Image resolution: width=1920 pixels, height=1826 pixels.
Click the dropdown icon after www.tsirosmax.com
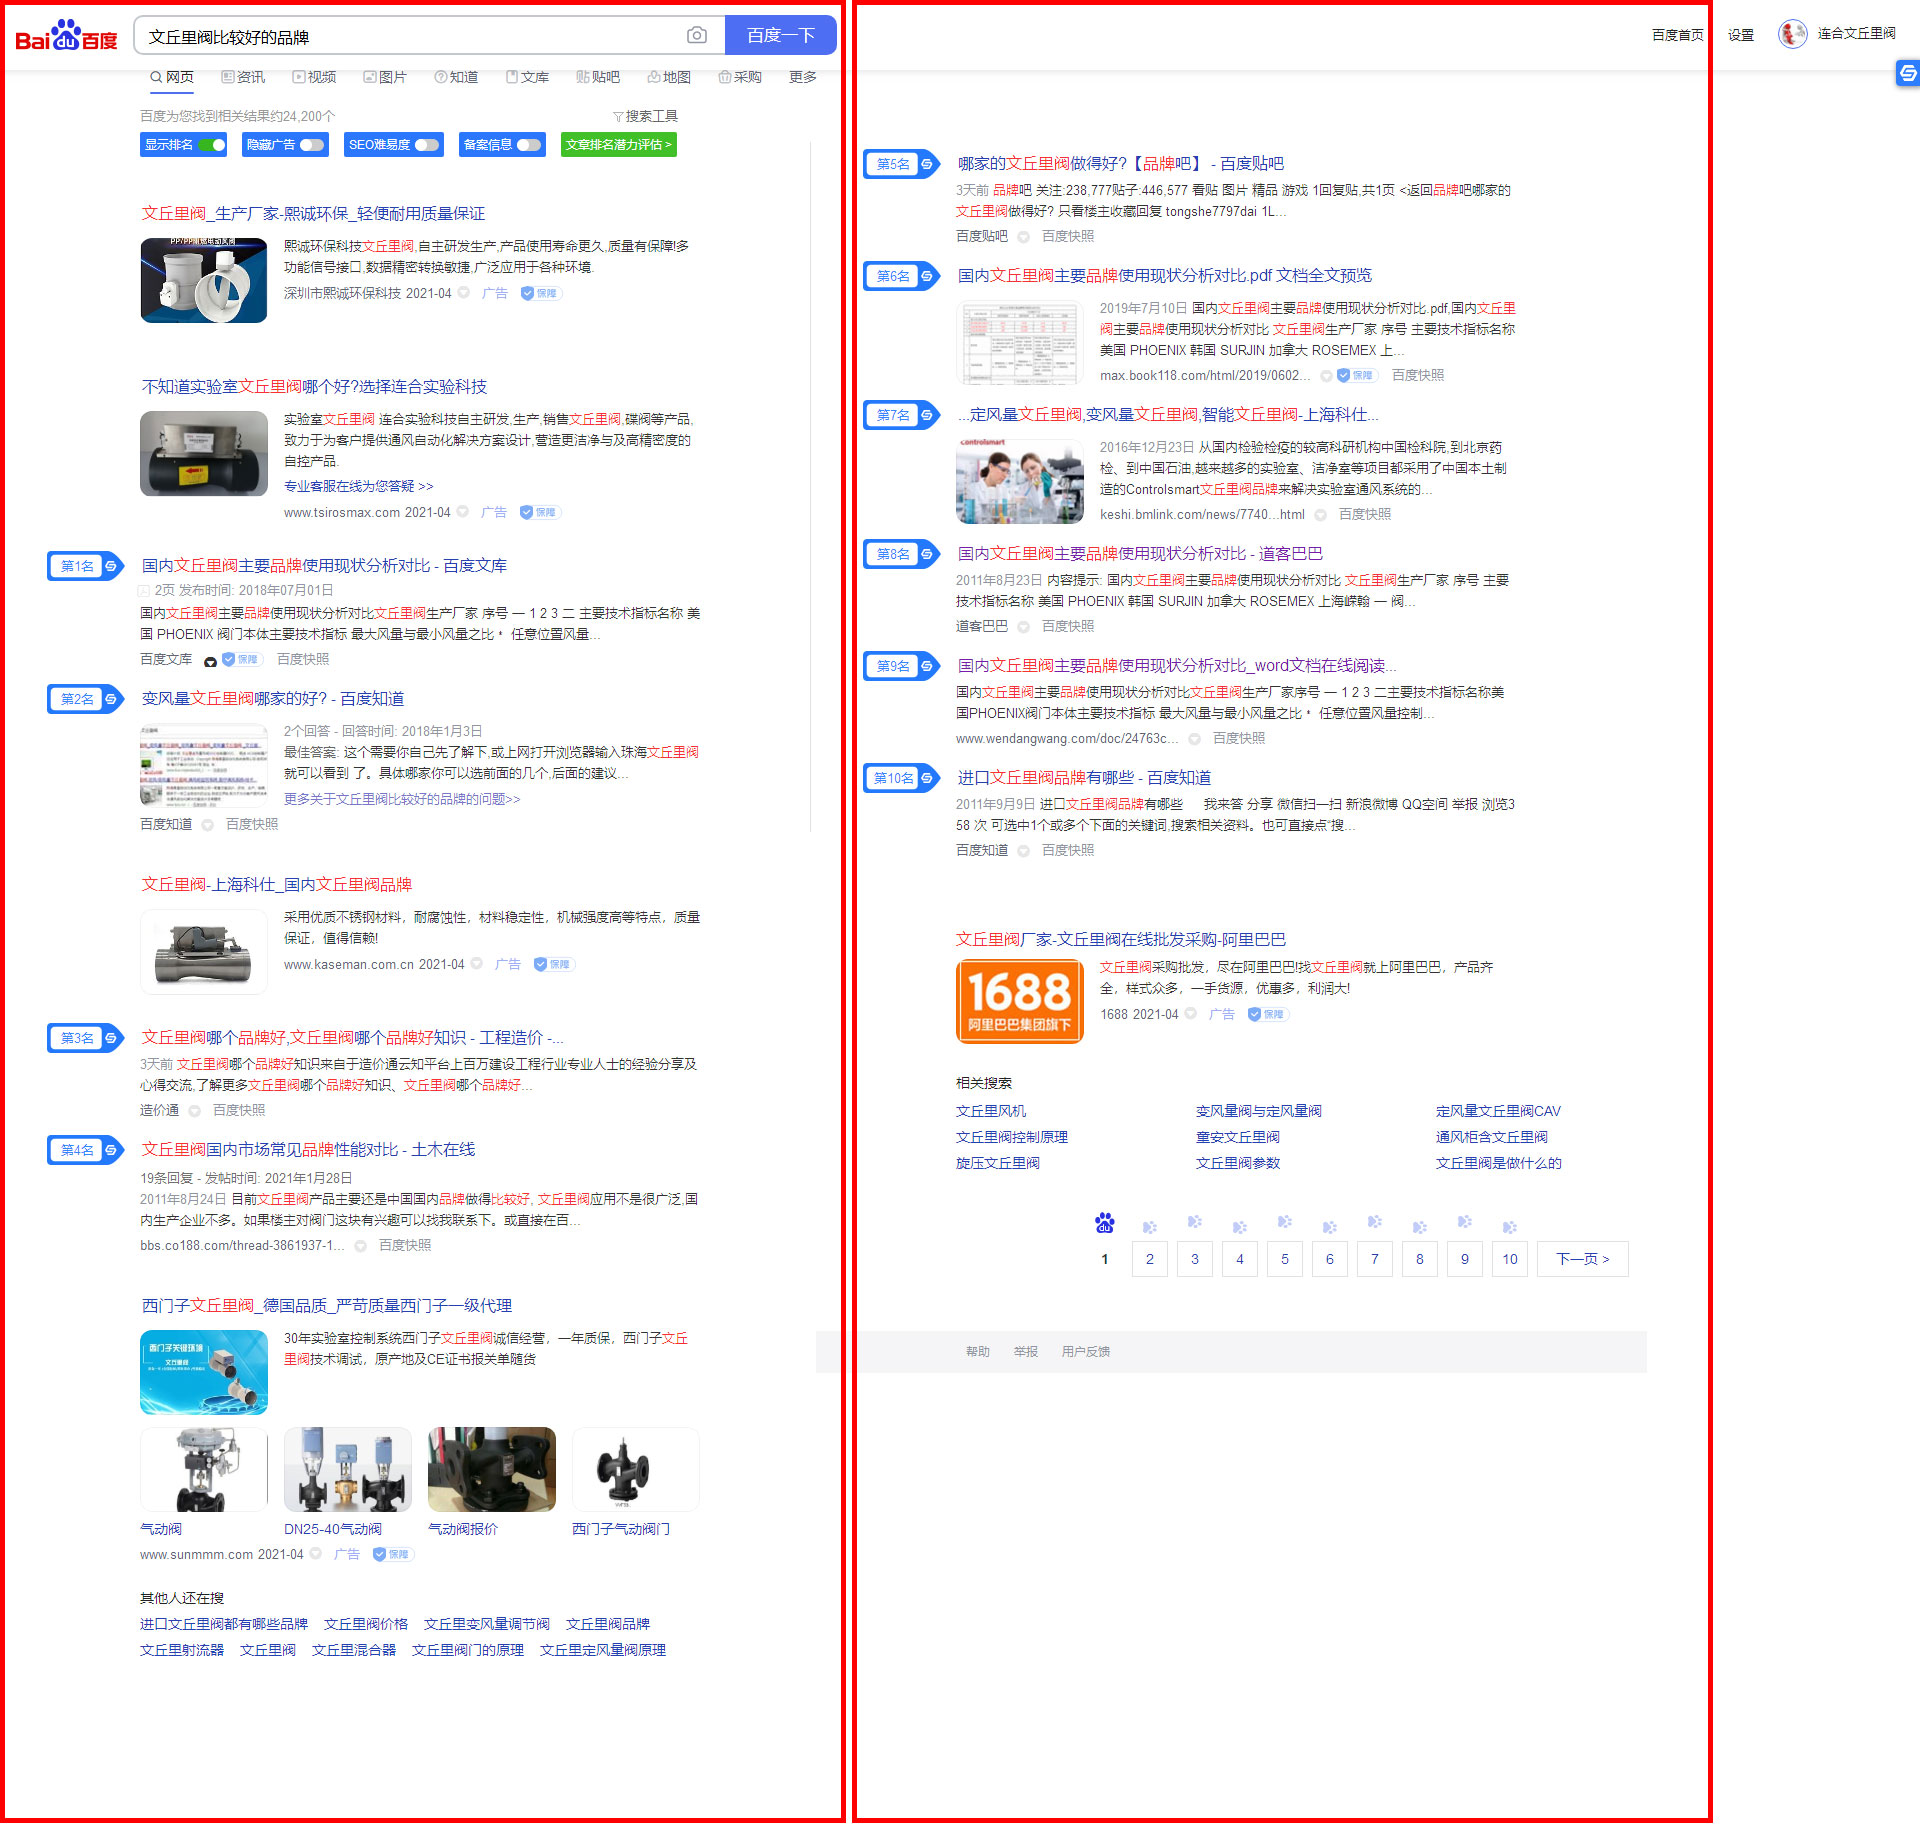463,512
